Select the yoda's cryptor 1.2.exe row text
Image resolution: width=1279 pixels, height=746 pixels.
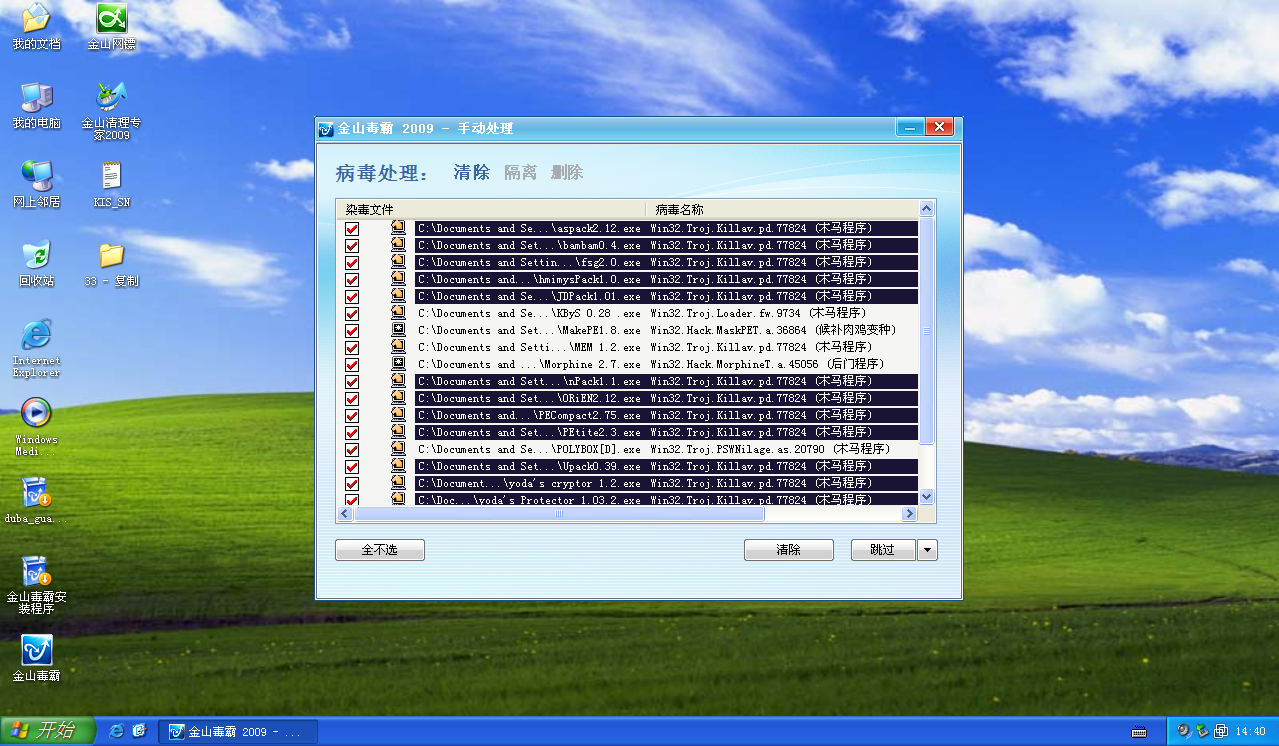pyautogui.click(x=529, y=483)
